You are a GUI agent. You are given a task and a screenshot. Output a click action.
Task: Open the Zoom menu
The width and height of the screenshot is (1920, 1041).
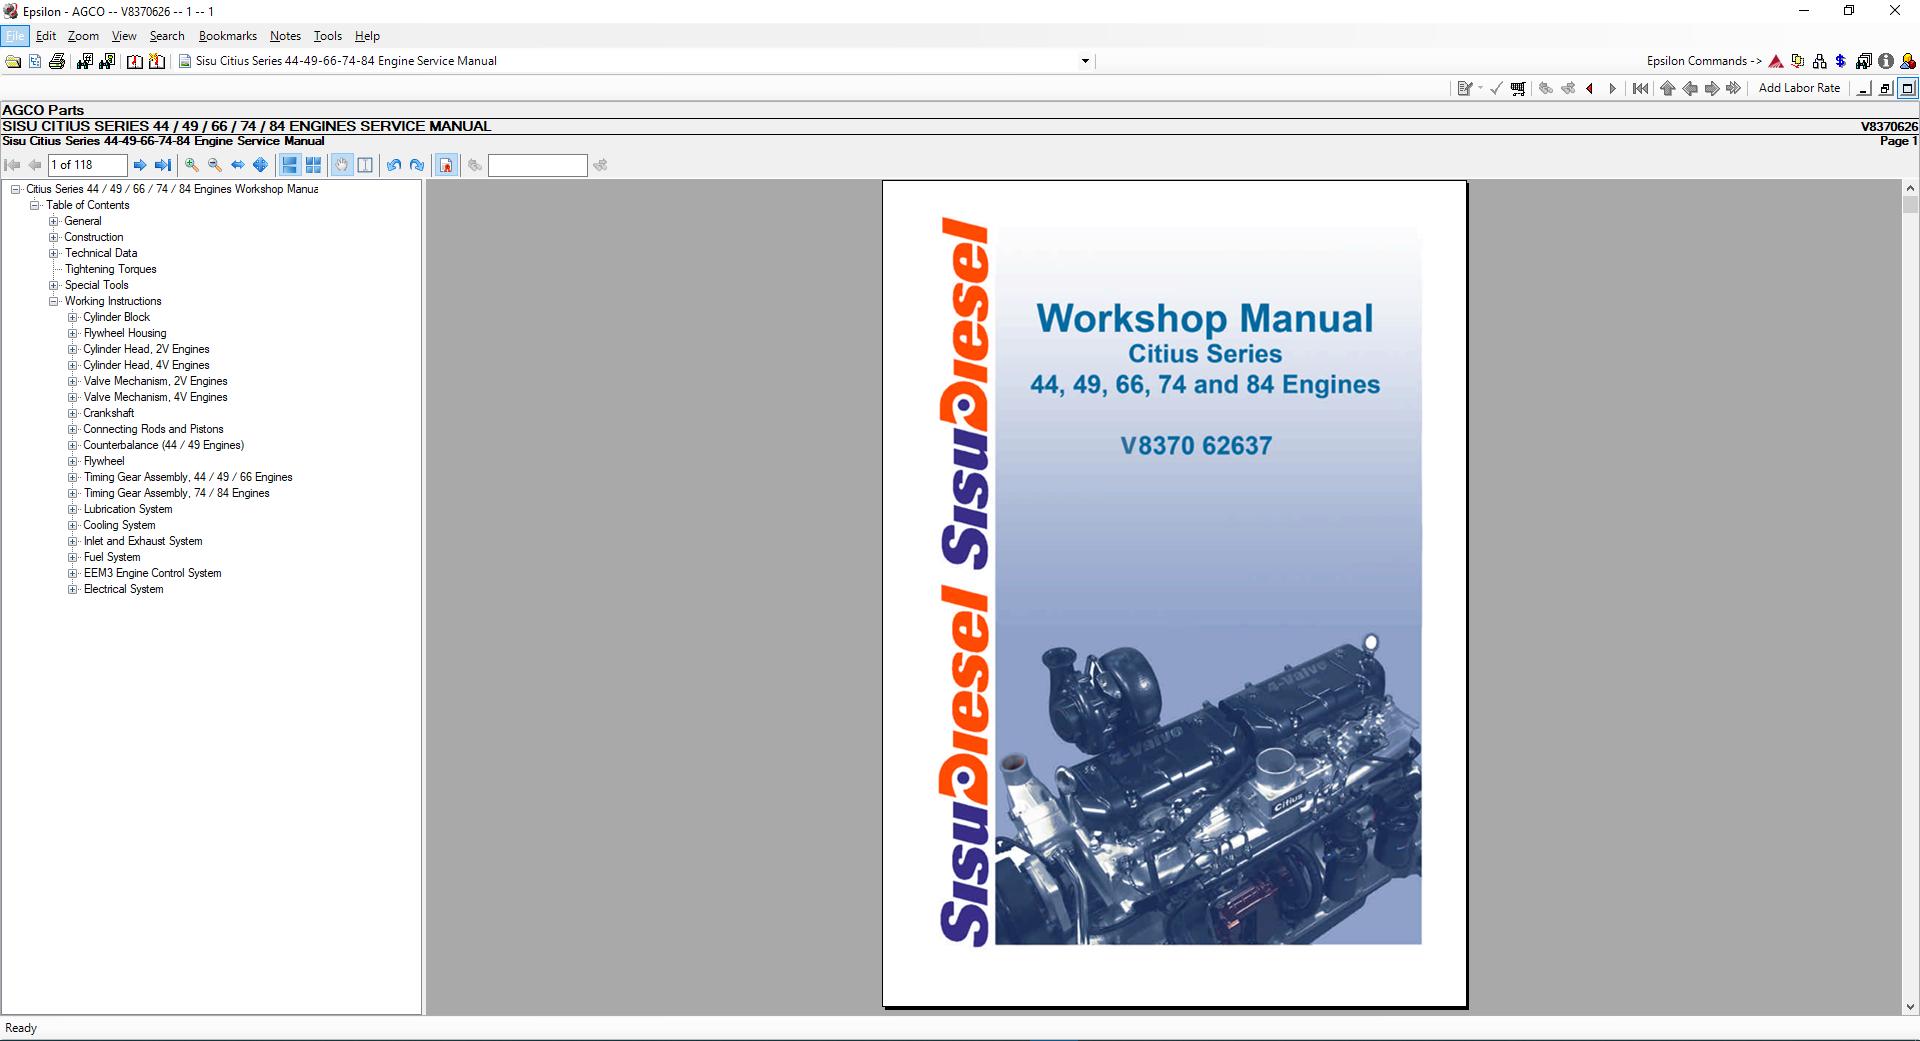(x=83, y=36)
